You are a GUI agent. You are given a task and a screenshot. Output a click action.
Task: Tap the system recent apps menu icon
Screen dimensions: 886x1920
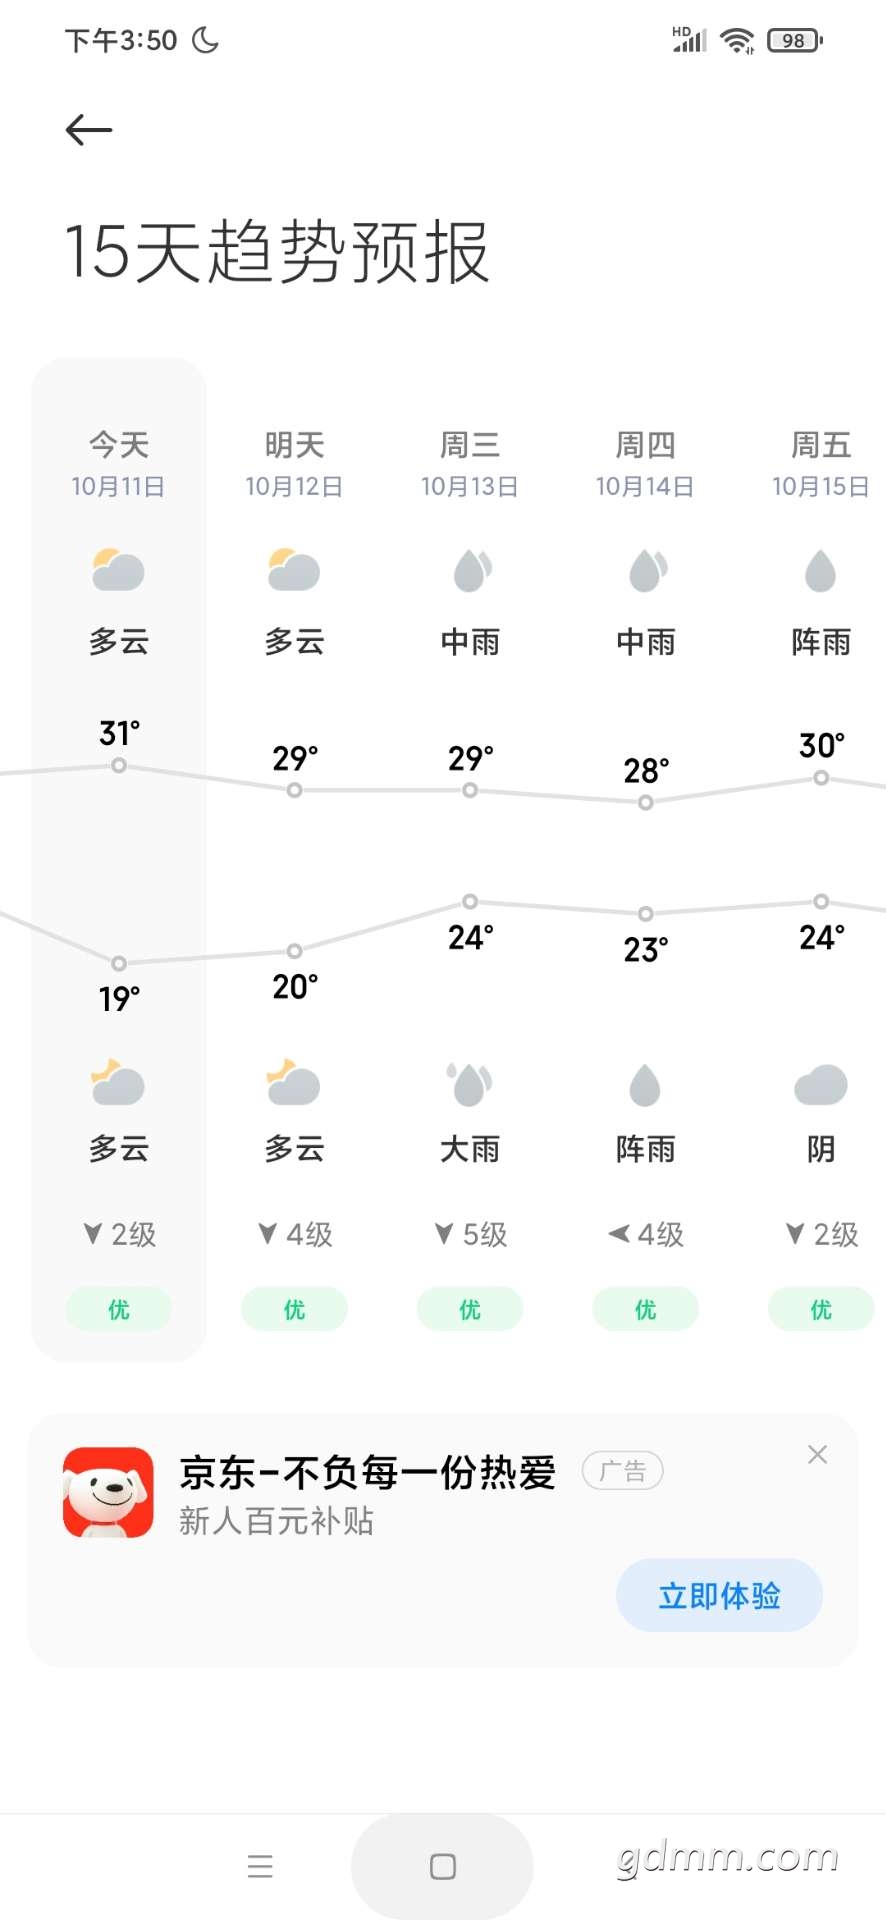pyautogui.click(x=260, y=1866)
